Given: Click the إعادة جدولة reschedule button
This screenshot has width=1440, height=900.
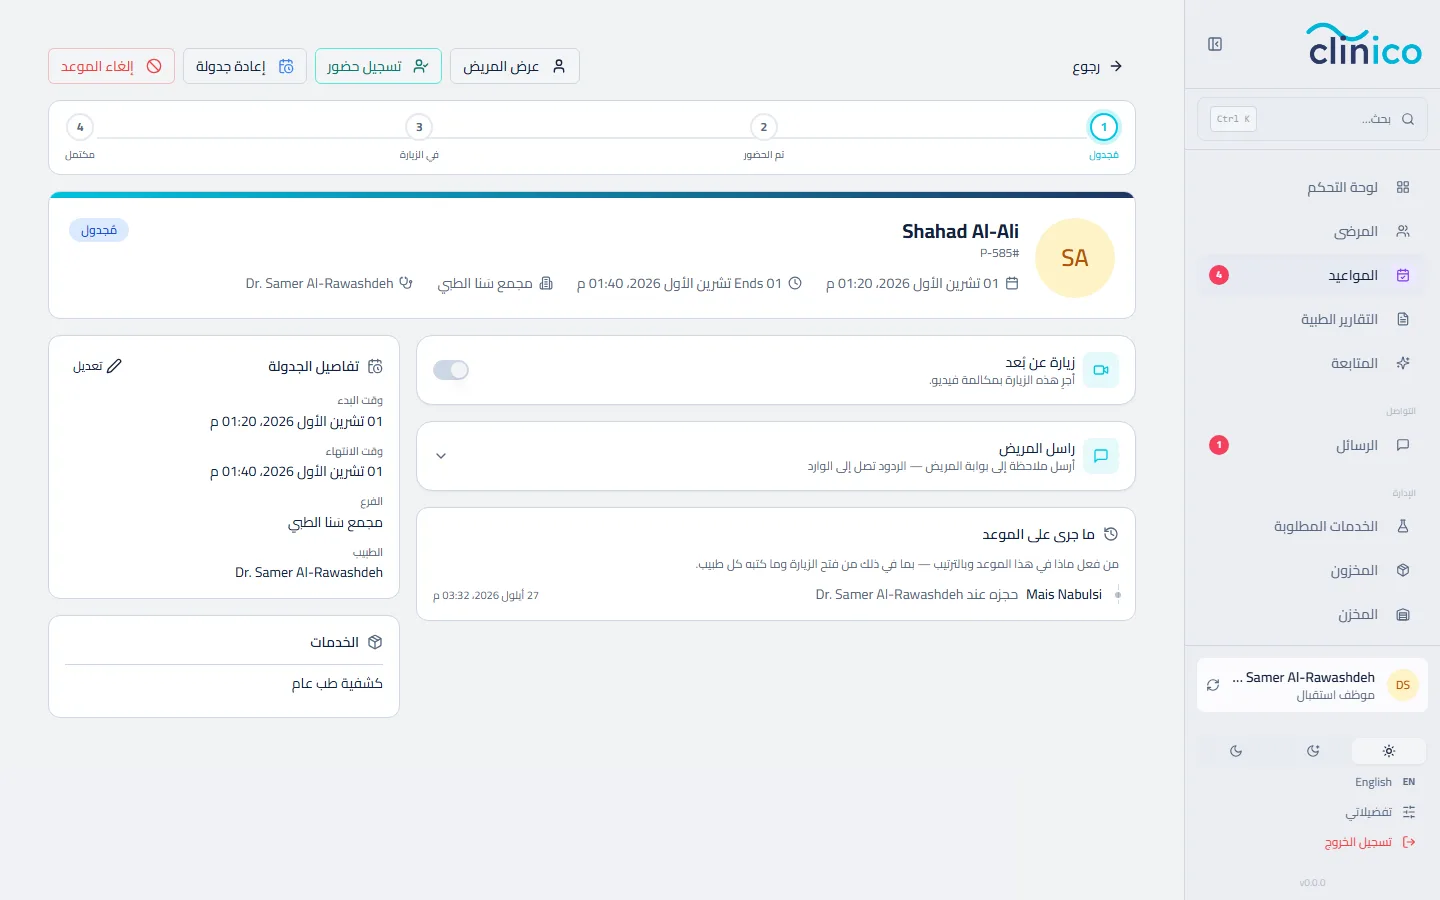Looking at the screenshot, I should (x=245, y=66).
